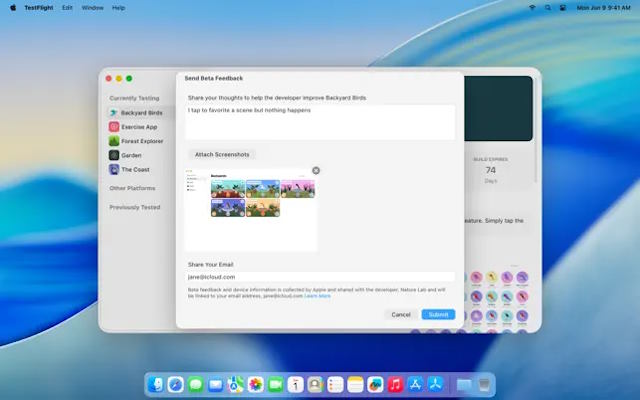Select Backyard Birds in the sidebar
This screenshot has height=400, width=640.
140,113
